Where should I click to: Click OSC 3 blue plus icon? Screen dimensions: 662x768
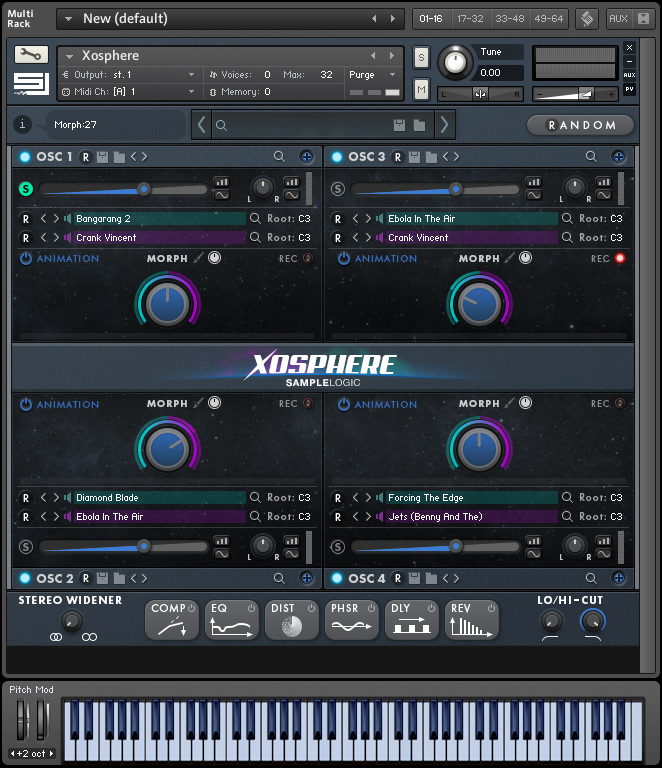point(618,157)
